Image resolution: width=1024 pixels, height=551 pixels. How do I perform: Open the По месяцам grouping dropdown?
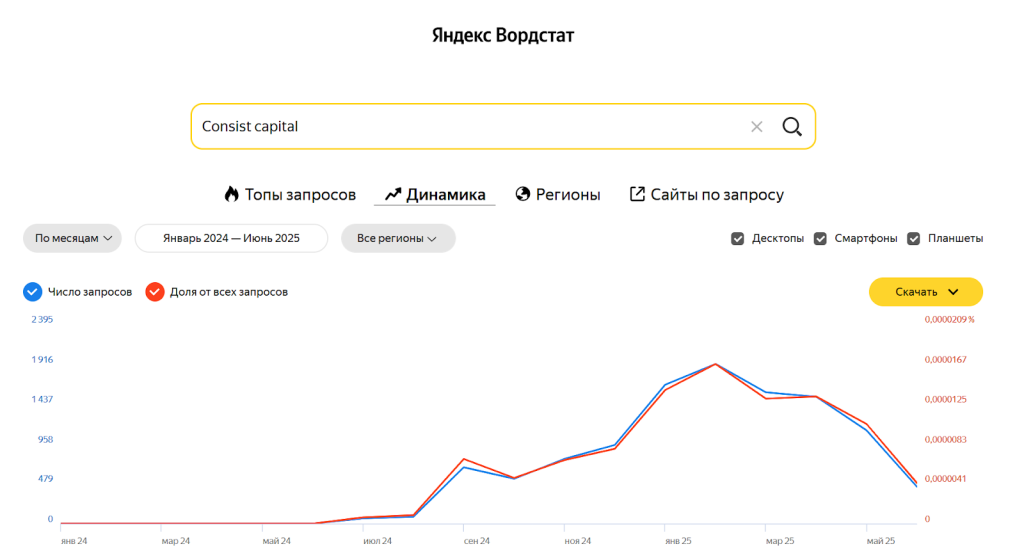point(72,239)
